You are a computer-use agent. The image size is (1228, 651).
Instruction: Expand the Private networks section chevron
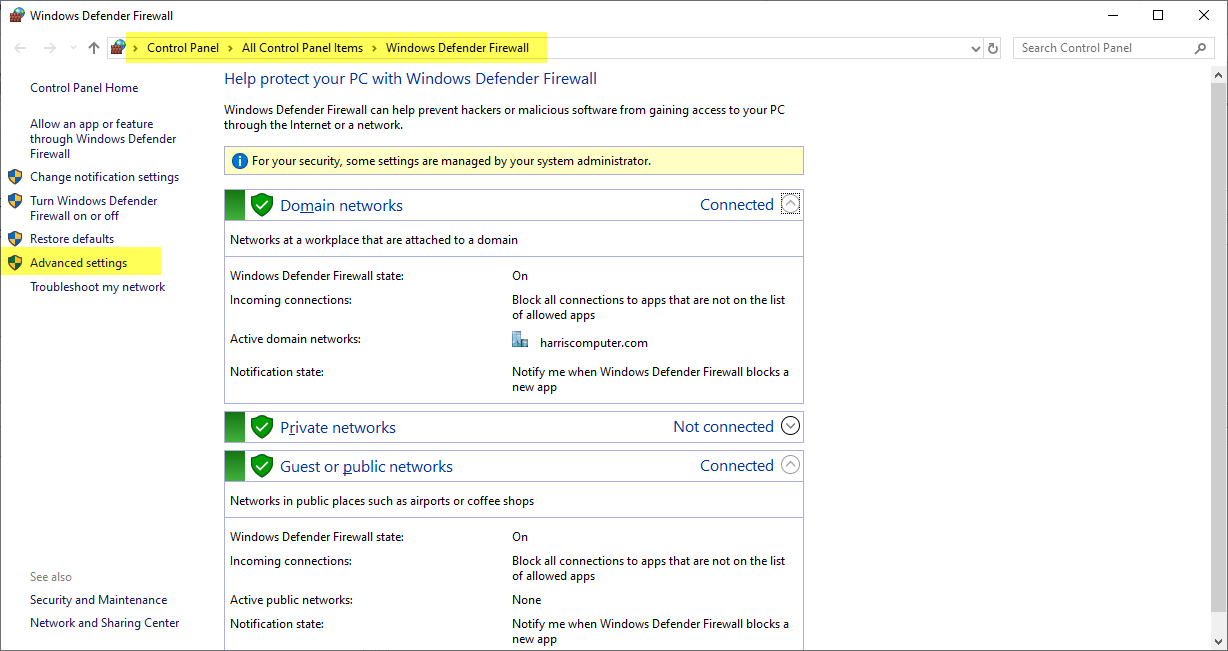pos(790,426)
